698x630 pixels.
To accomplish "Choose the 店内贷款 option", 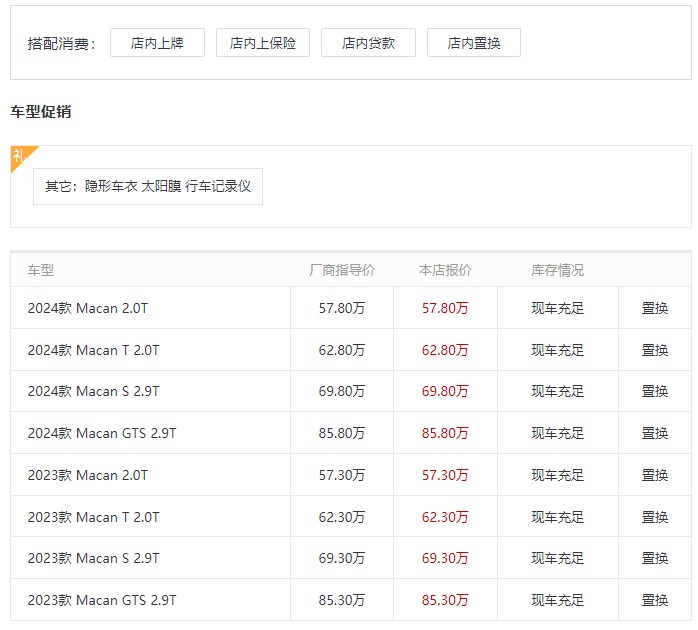I will click(x=368, y=43).
